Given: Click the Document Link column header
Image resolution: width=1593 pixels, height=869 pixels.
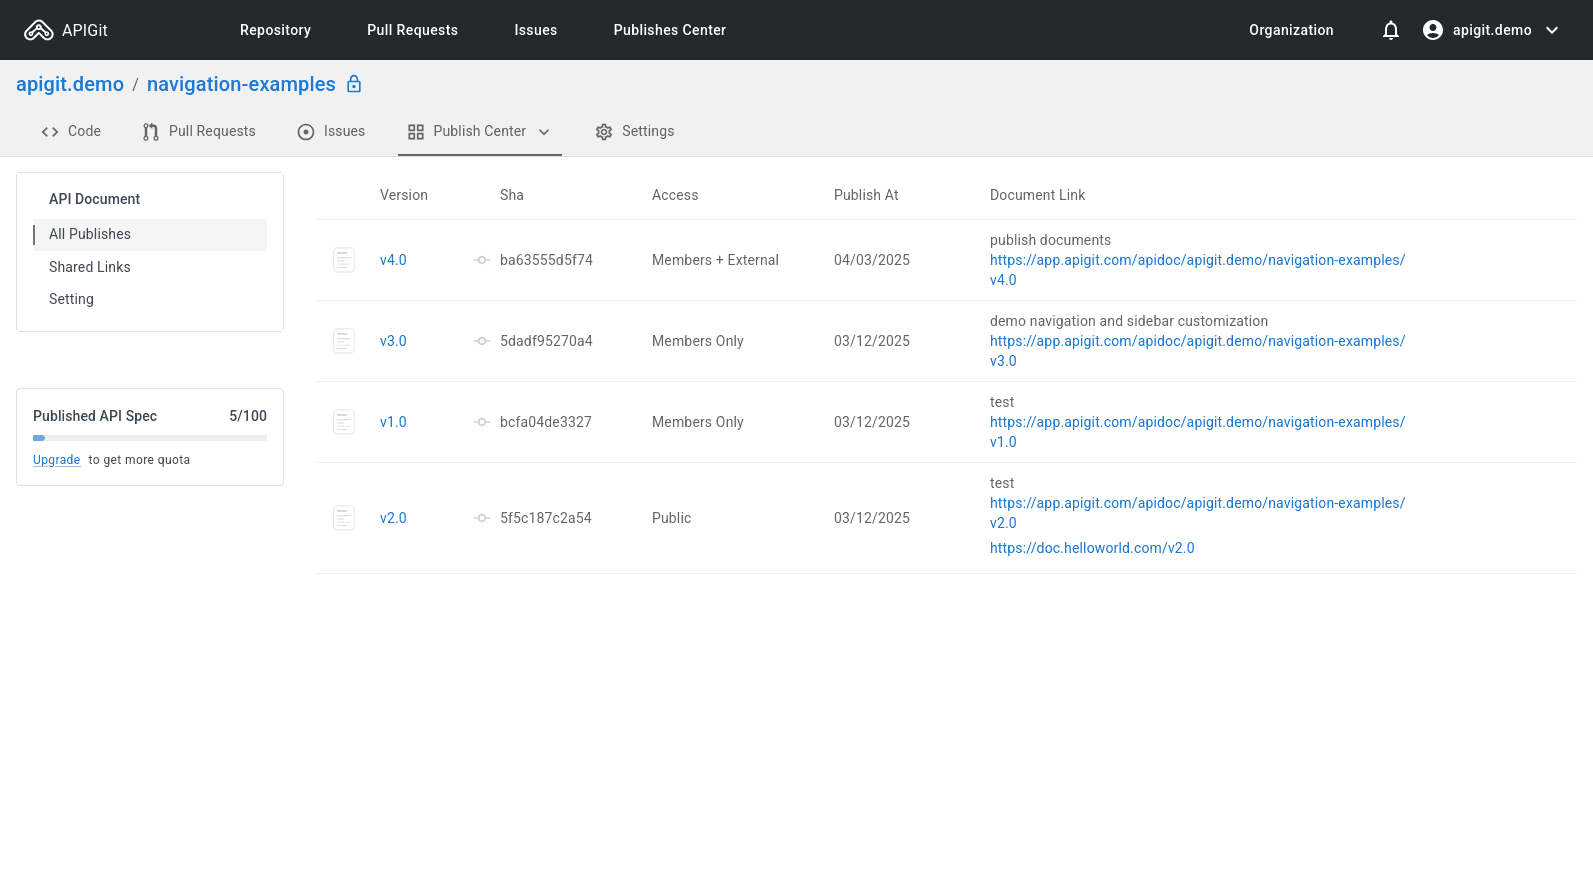Looking at the screenshot, I should pyautogui.click(x=1037, y=195).
